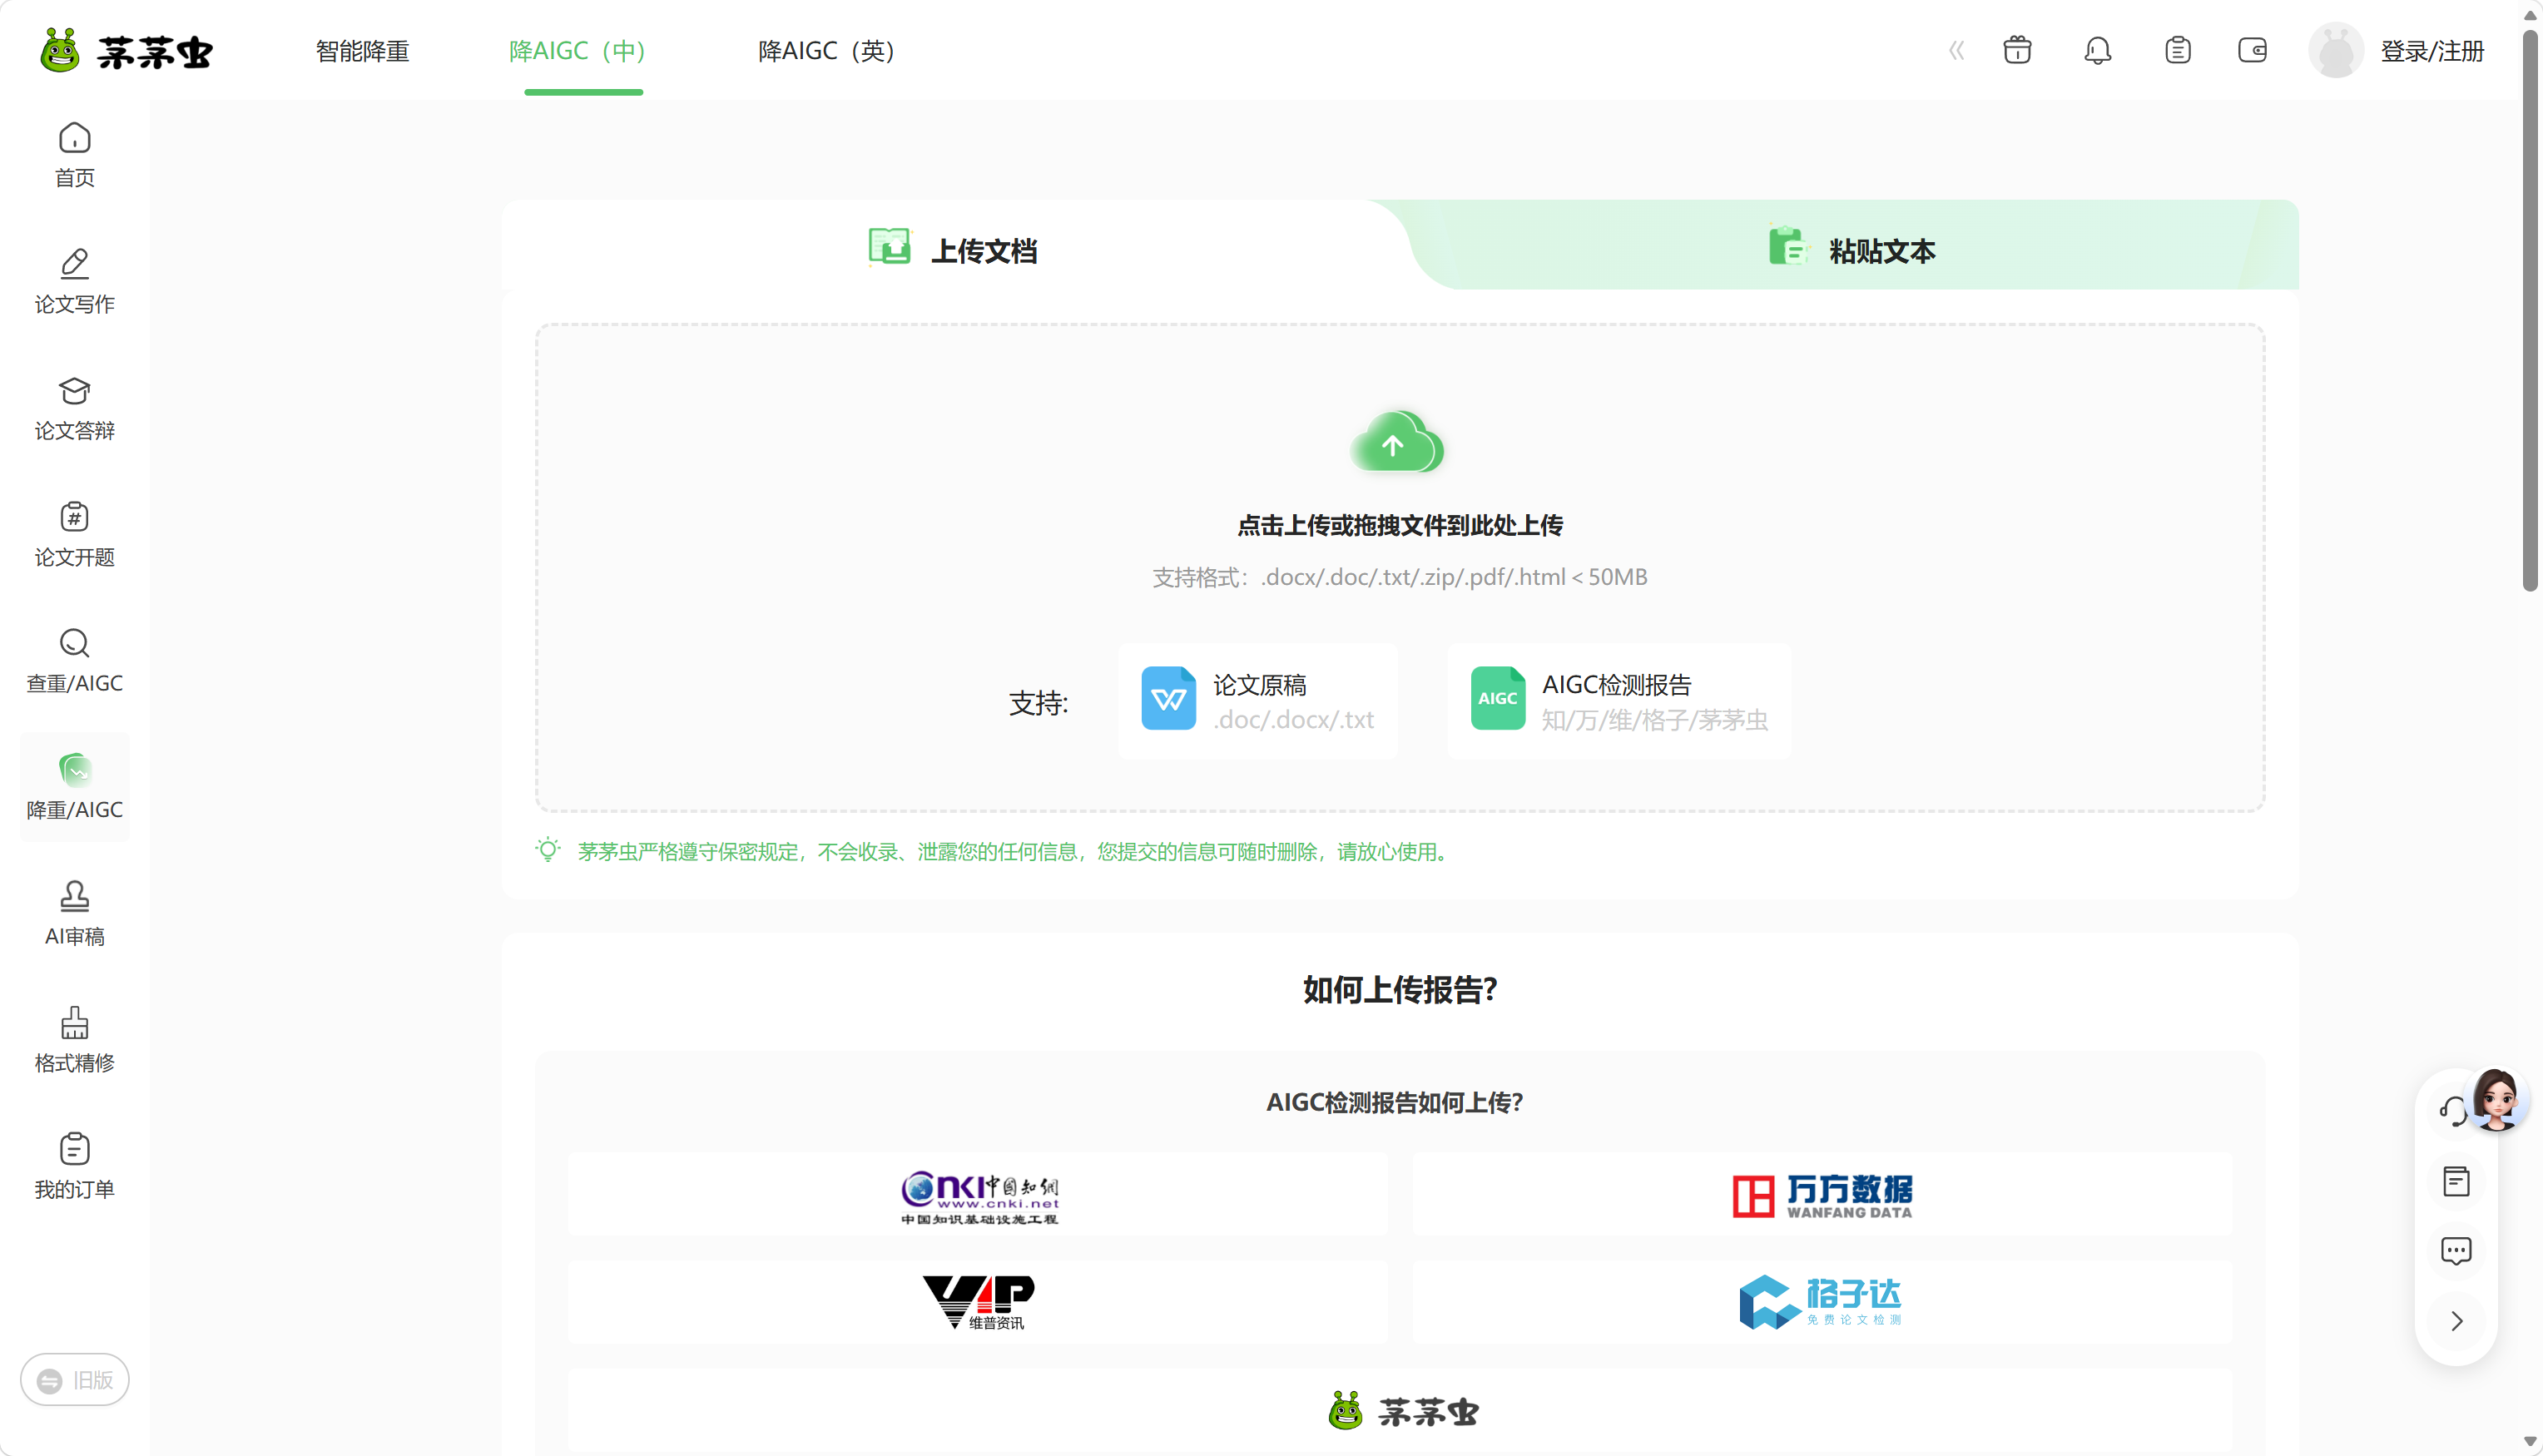2543x1456 pixels.
Task: Click 点击上传或拖拽文件到此处上传 text
Action: click(1400, 525)
